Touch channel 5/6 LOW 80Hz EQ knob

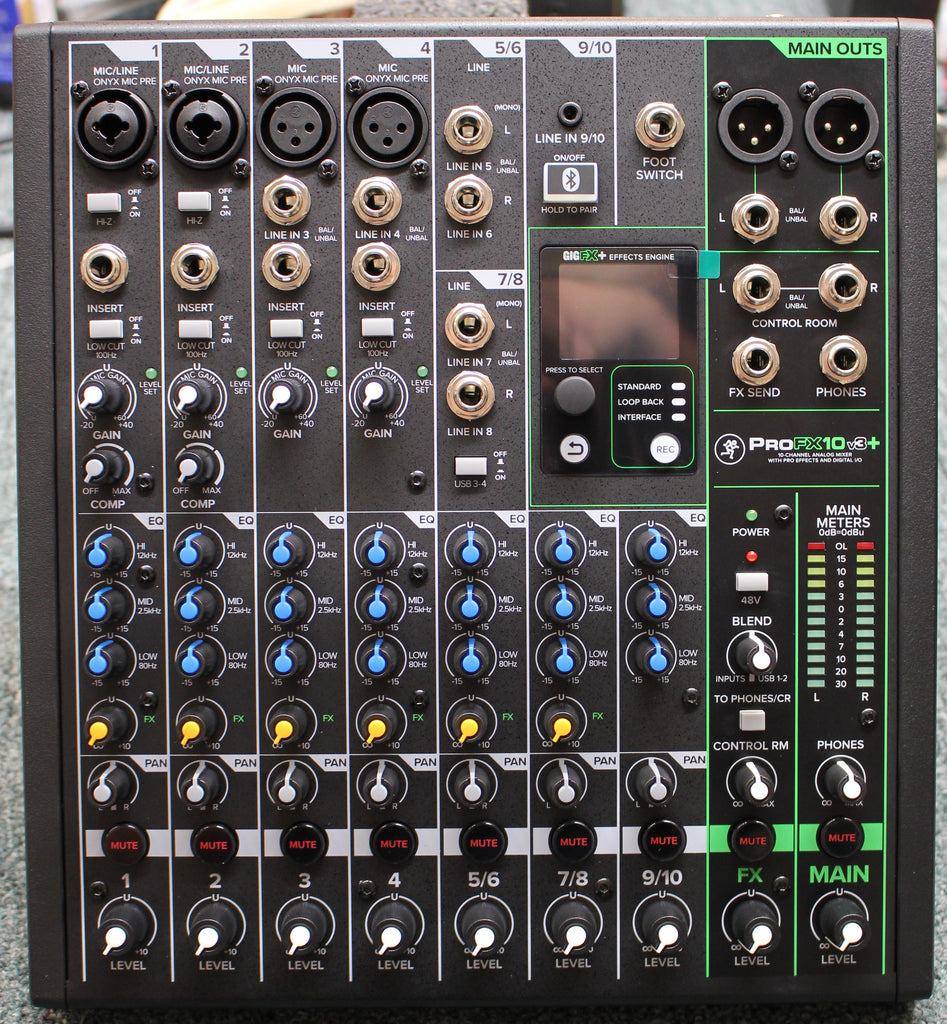click(x=470, y=658)
